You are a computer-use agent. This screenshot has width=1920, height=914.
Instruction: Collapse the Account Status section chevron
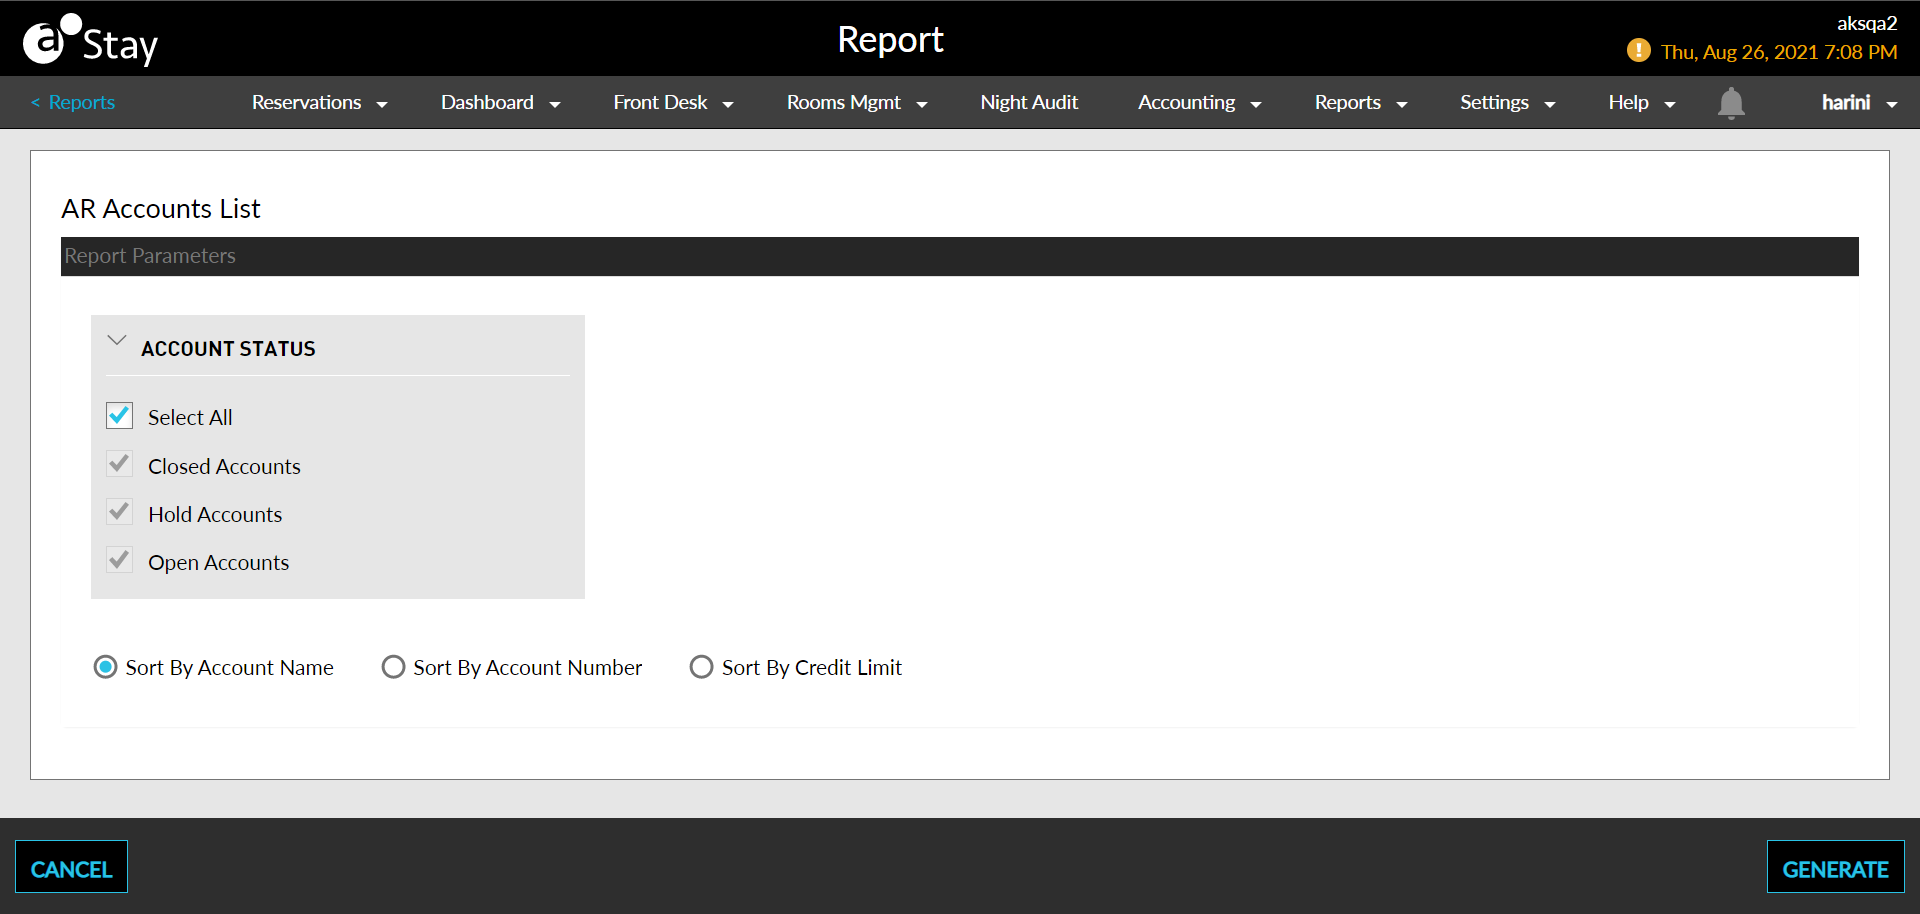(x=117, y=341)
